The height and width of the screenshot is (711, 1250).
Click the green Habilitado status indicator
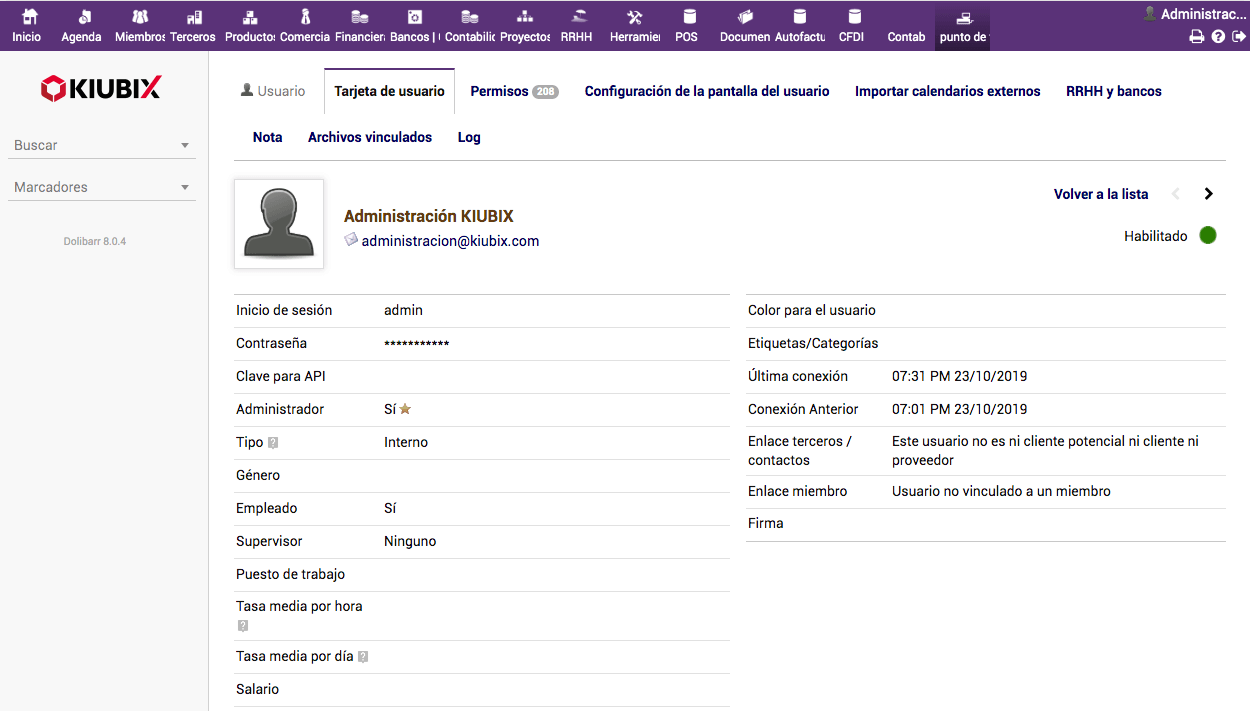pyautogui.click(x=1208, y=236)
